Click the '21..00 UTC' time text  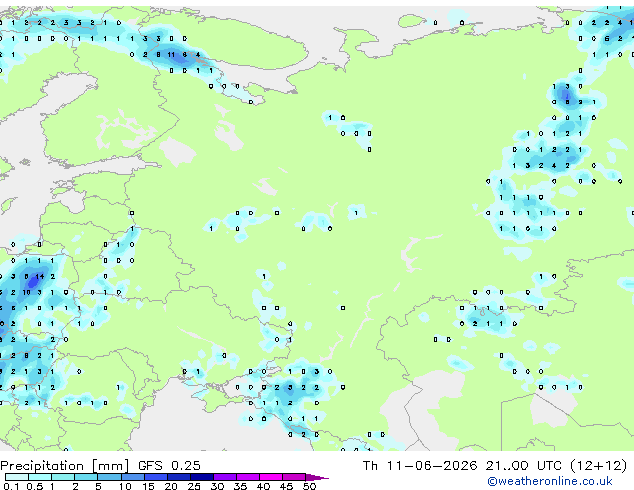(x=524, y=465)
